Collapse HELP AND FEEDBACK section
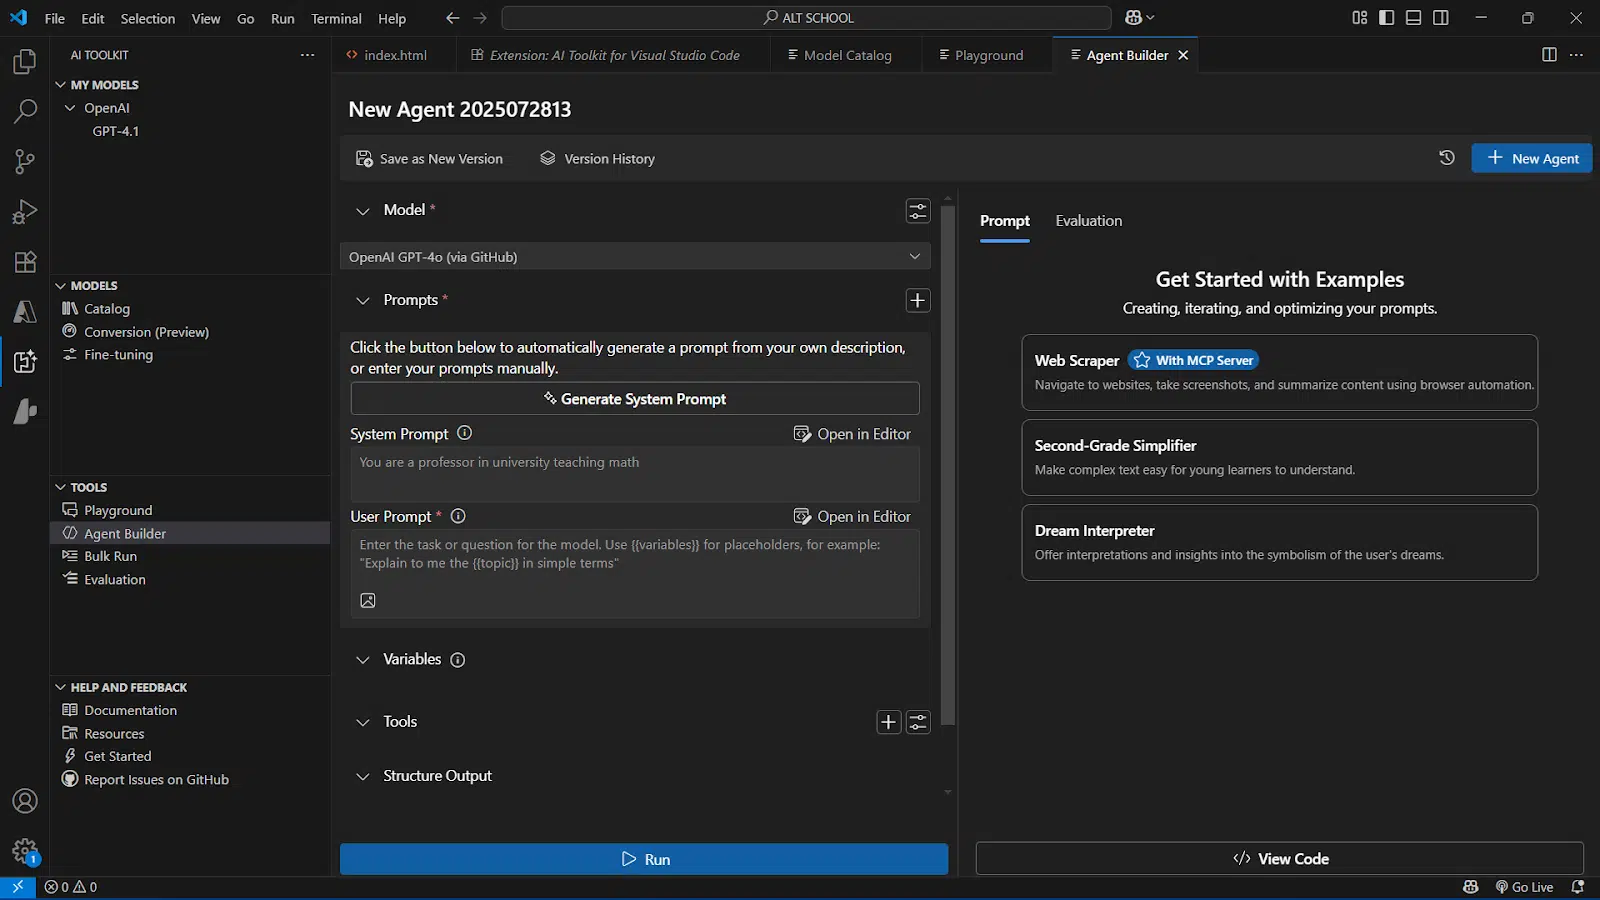 61,687
